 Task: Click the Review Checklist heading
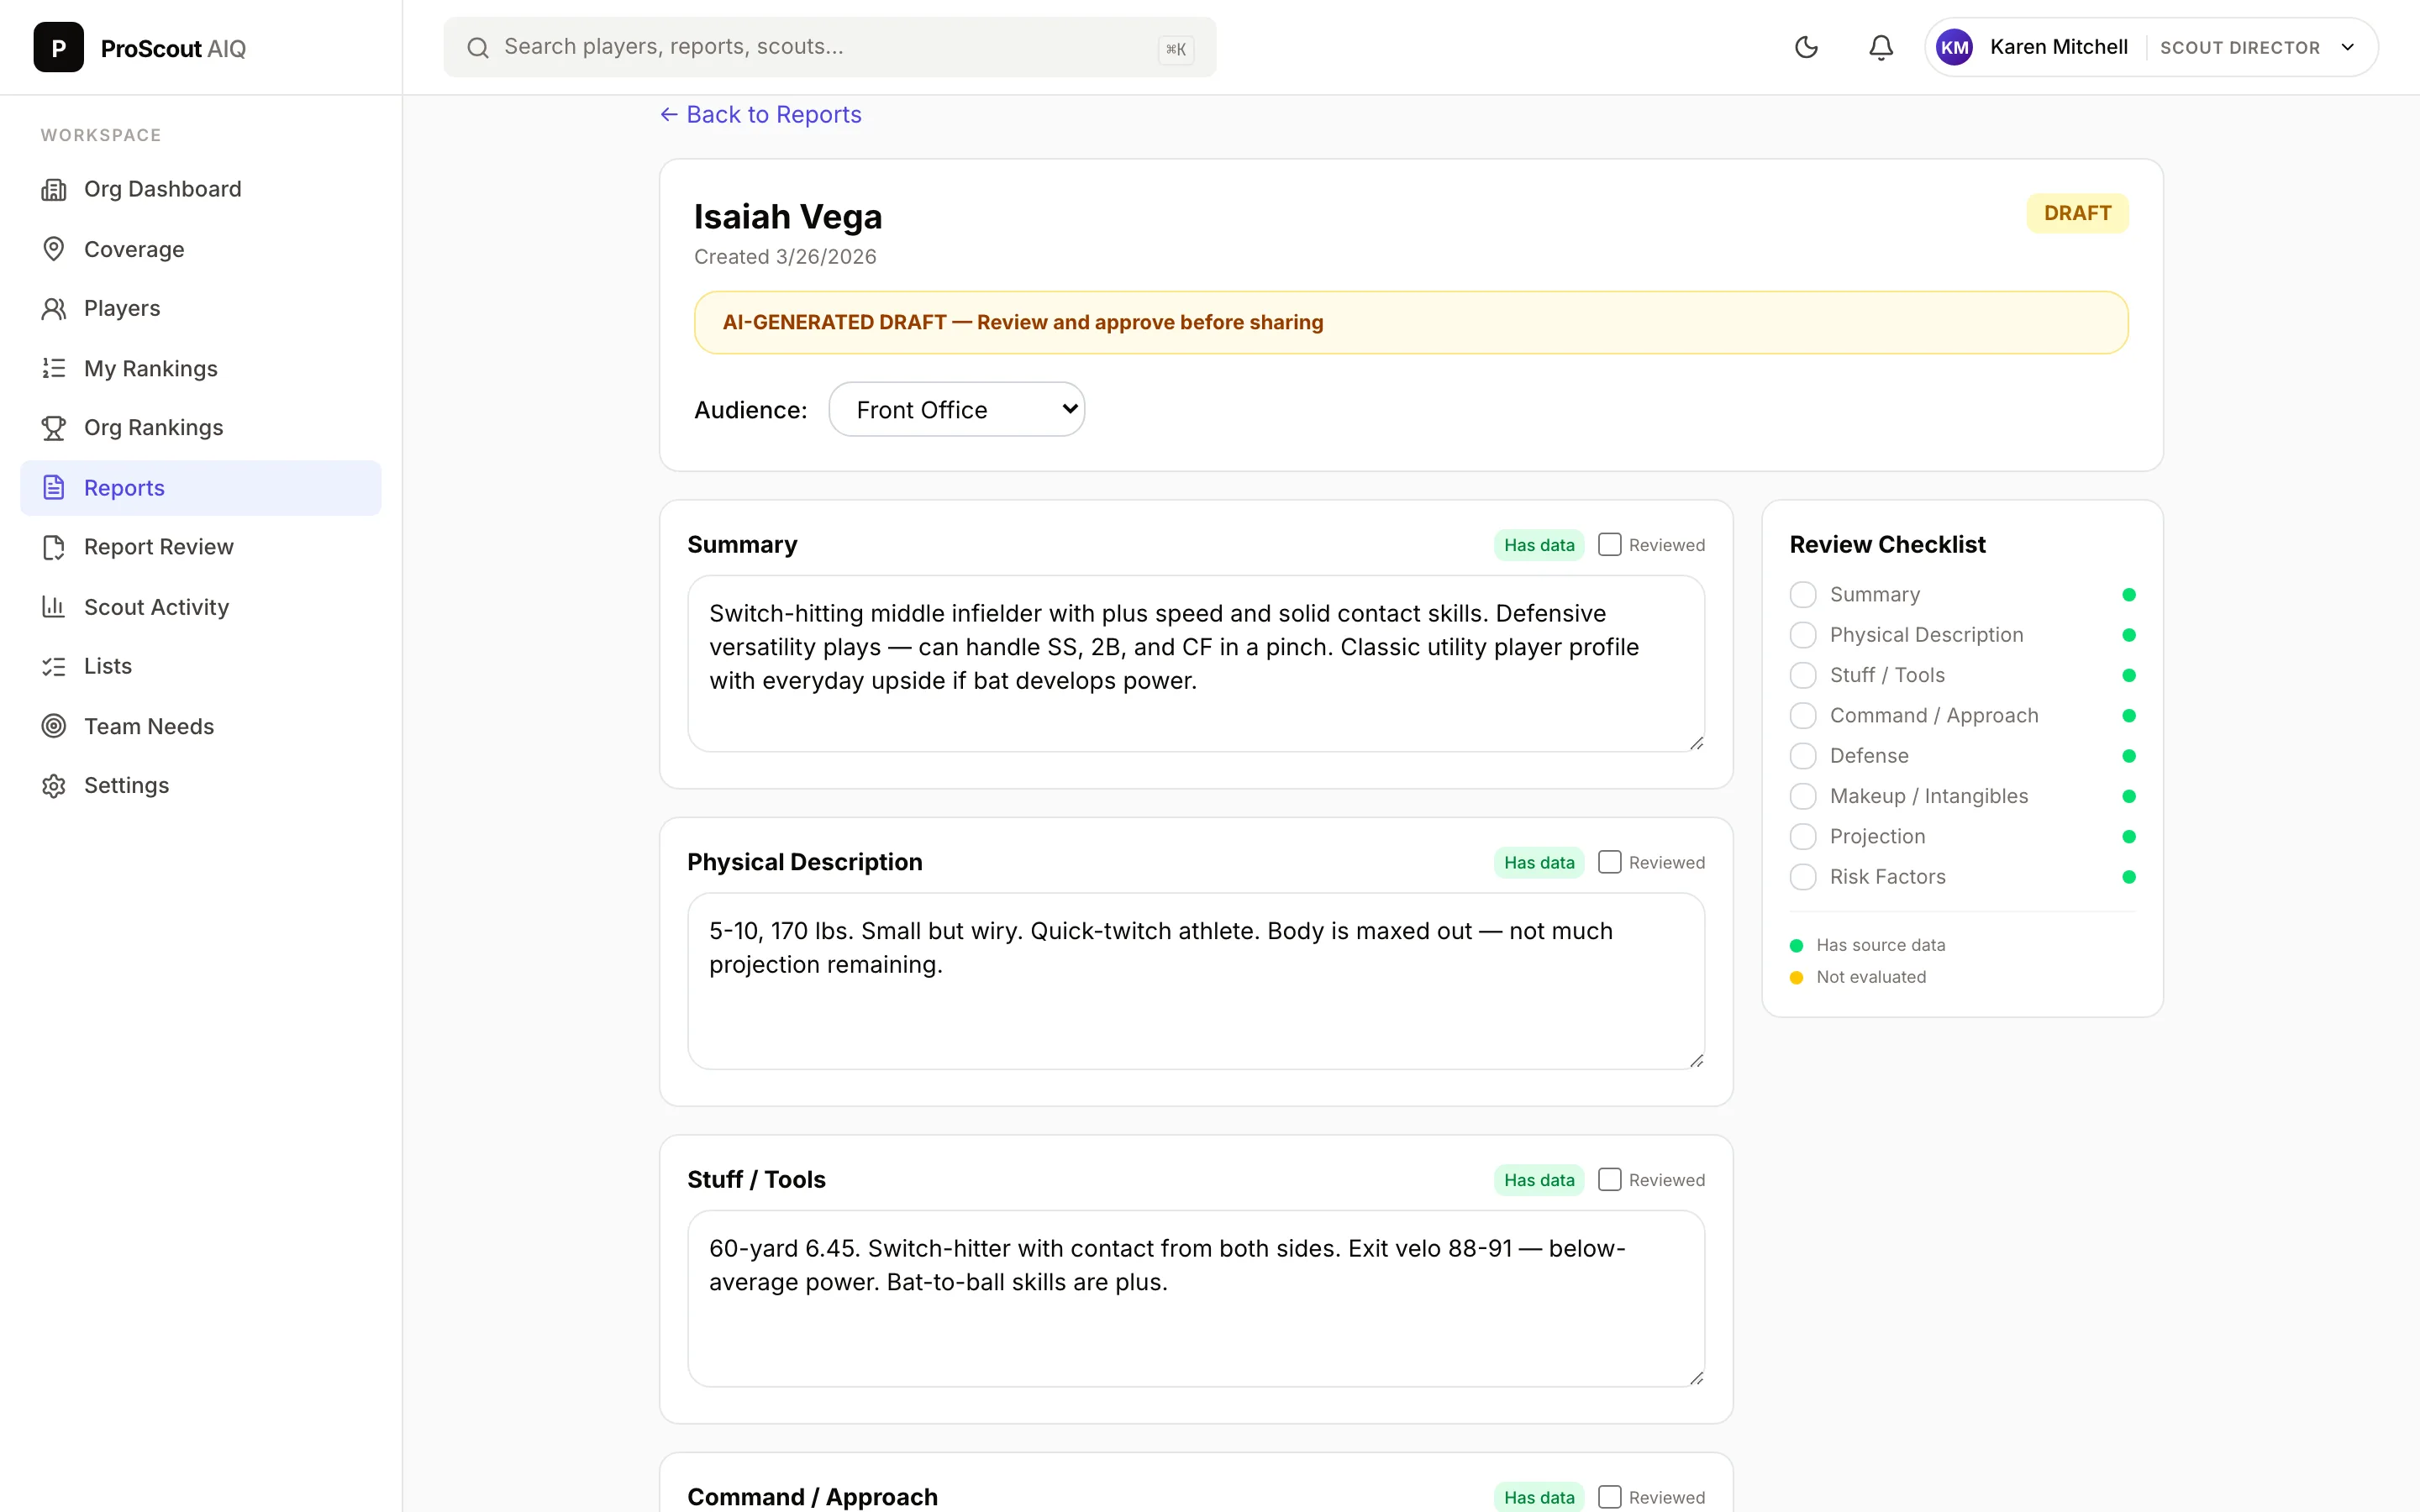pos(1887,544)
